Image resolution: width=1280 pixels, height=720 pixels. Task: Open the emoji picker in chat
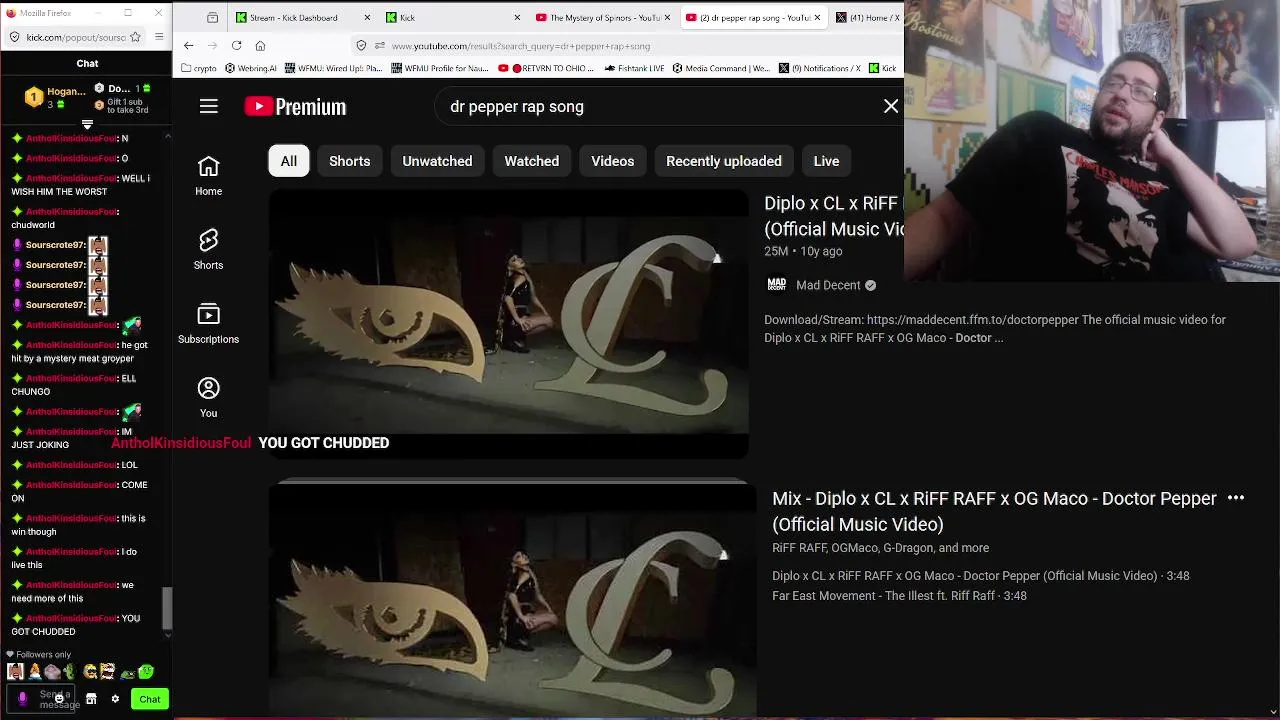60,698
